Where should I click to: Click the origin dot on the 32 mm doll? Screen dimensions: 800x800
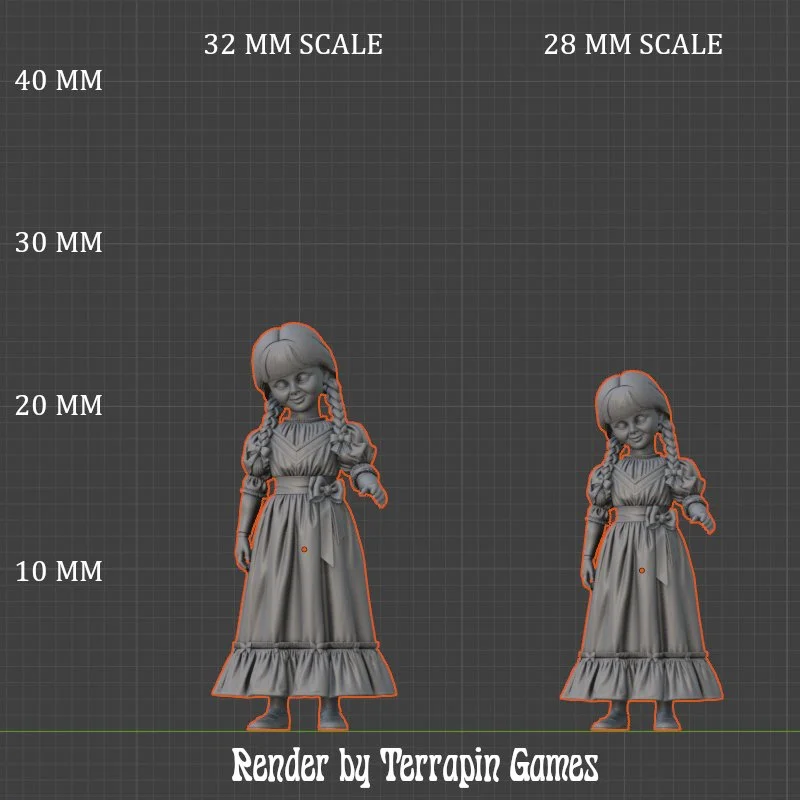tap(304, 549)
